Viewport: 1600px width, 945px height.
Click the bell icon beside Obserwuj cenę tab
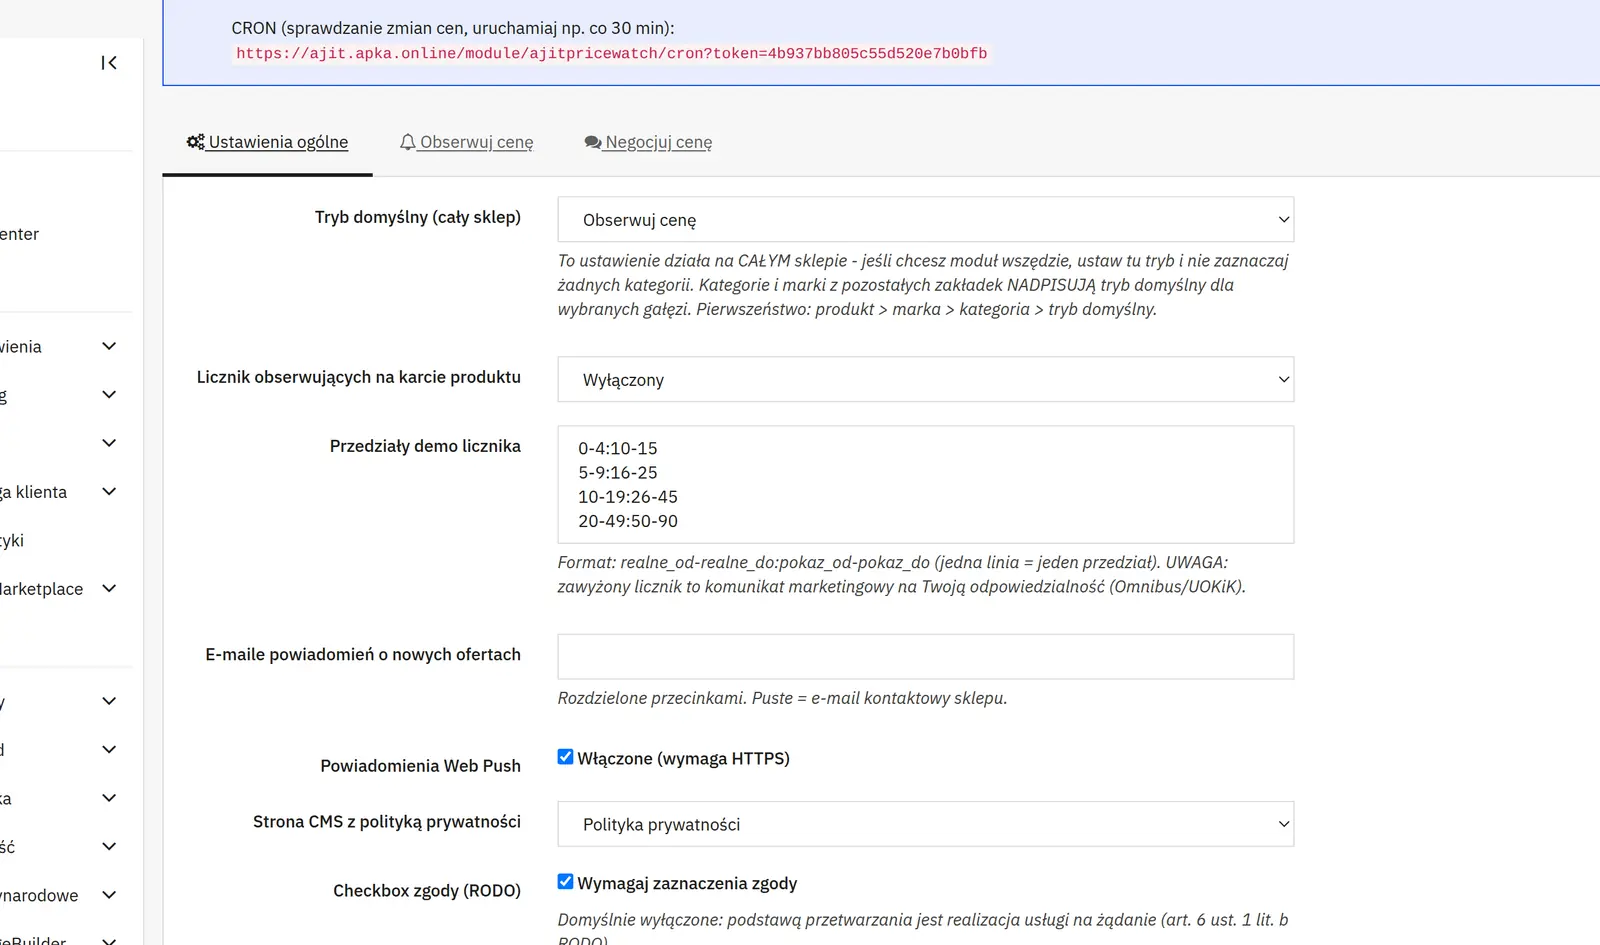(408, 142)
